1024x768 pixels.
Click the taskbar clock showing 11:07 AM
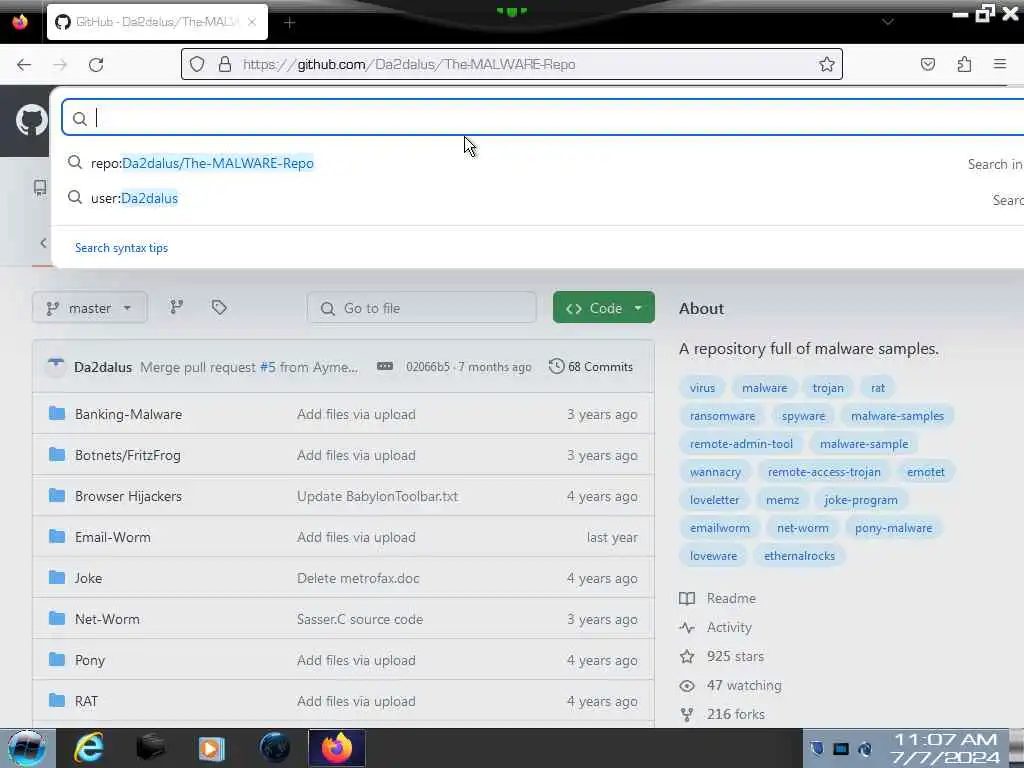pyautogui.click(x=946, y=748)
